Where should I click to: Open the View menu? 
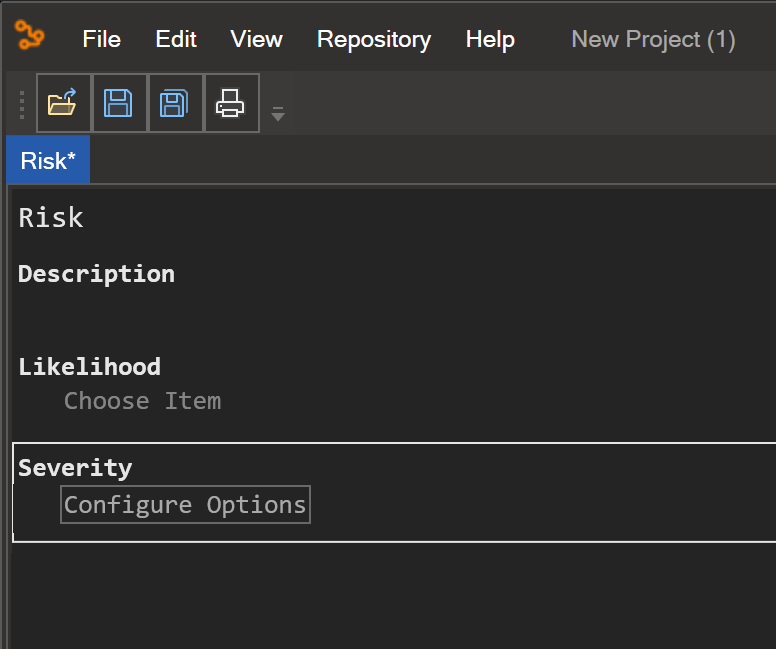click(x=256, y=39)
